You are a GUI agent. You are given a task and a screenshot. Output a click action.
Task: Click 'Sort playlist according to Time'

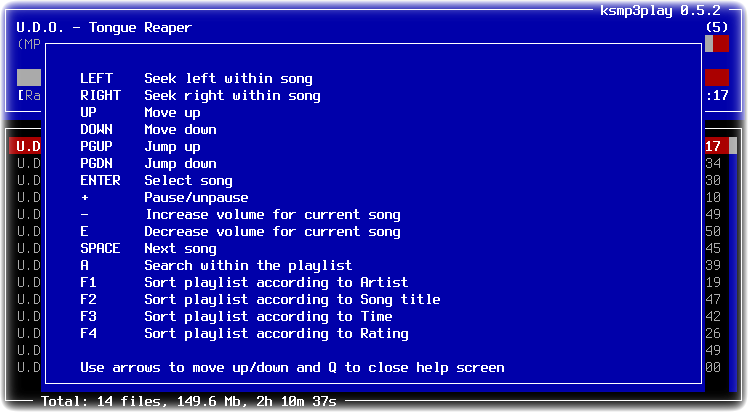pos(268,316)
